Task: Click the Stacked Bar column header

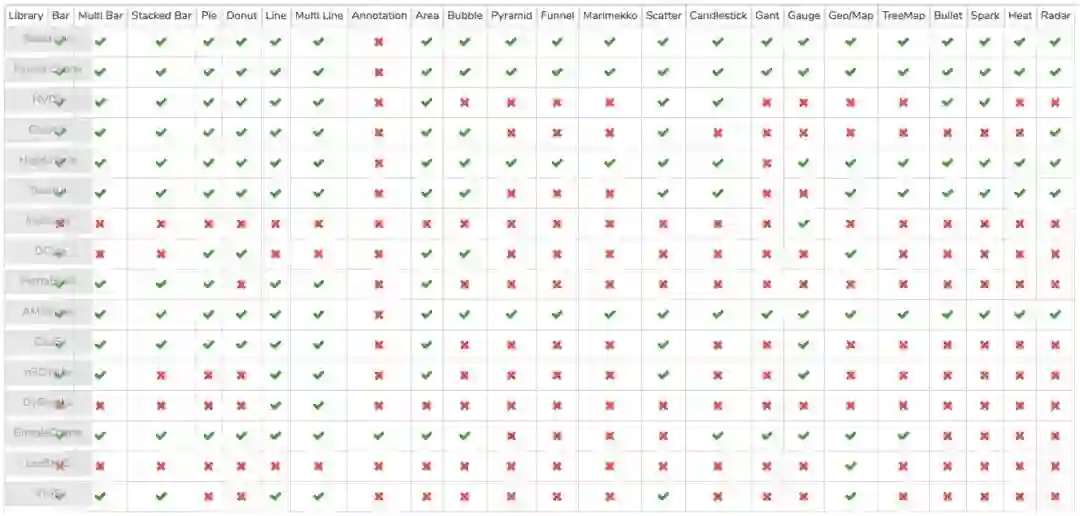Action: (x=161, y=16)
